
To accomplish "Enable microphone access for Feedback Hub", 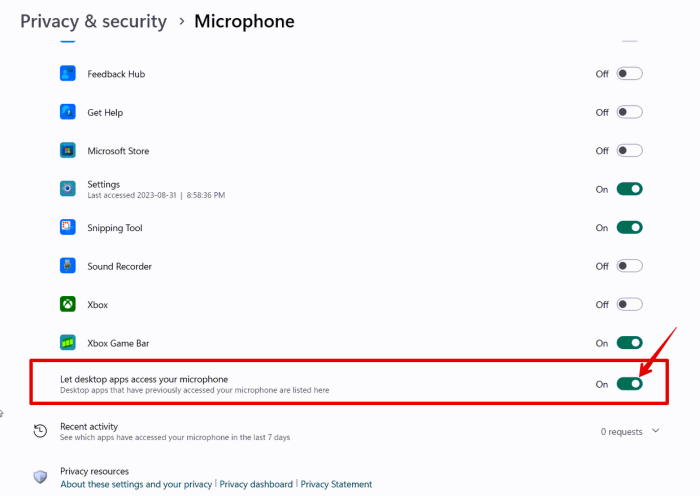I will point(629,74).
